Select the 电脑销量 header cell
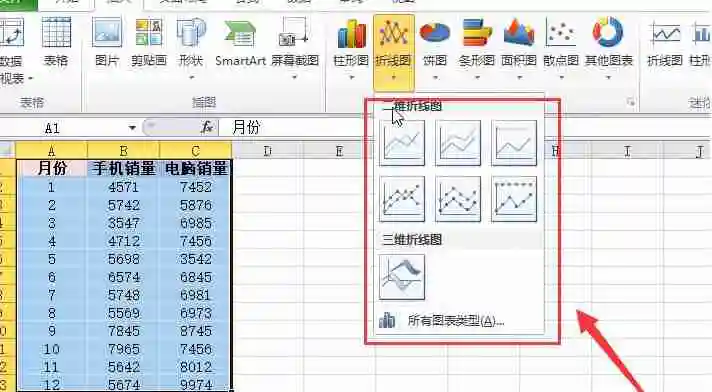 [x=196, y=168]
